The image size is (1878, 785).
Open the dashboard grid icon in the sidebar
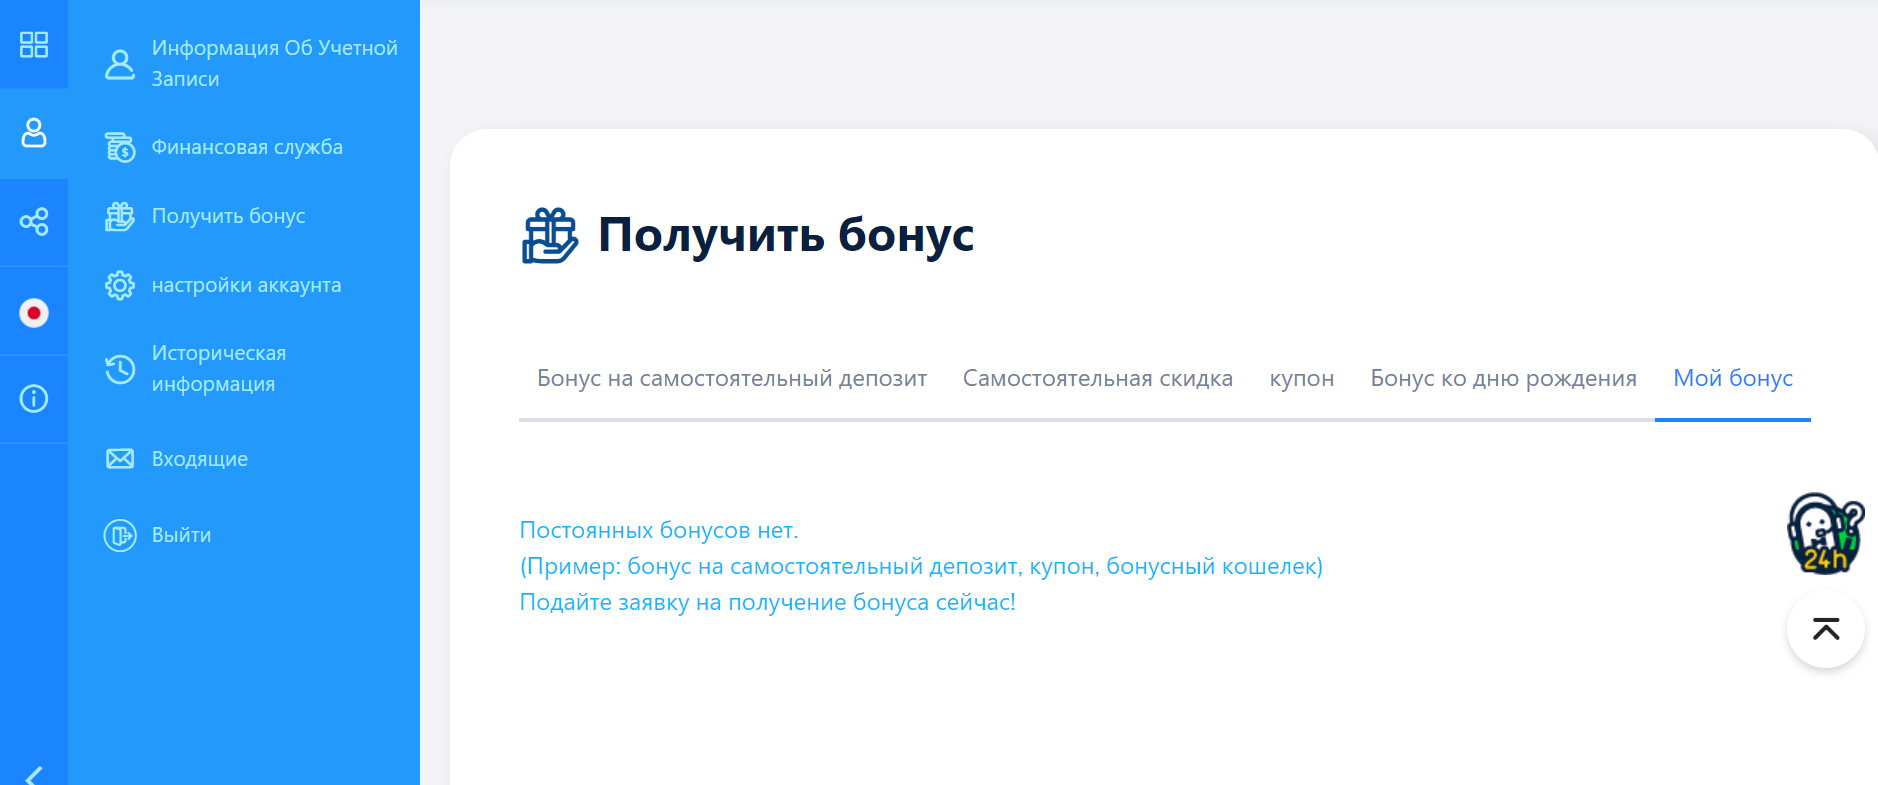34,44
